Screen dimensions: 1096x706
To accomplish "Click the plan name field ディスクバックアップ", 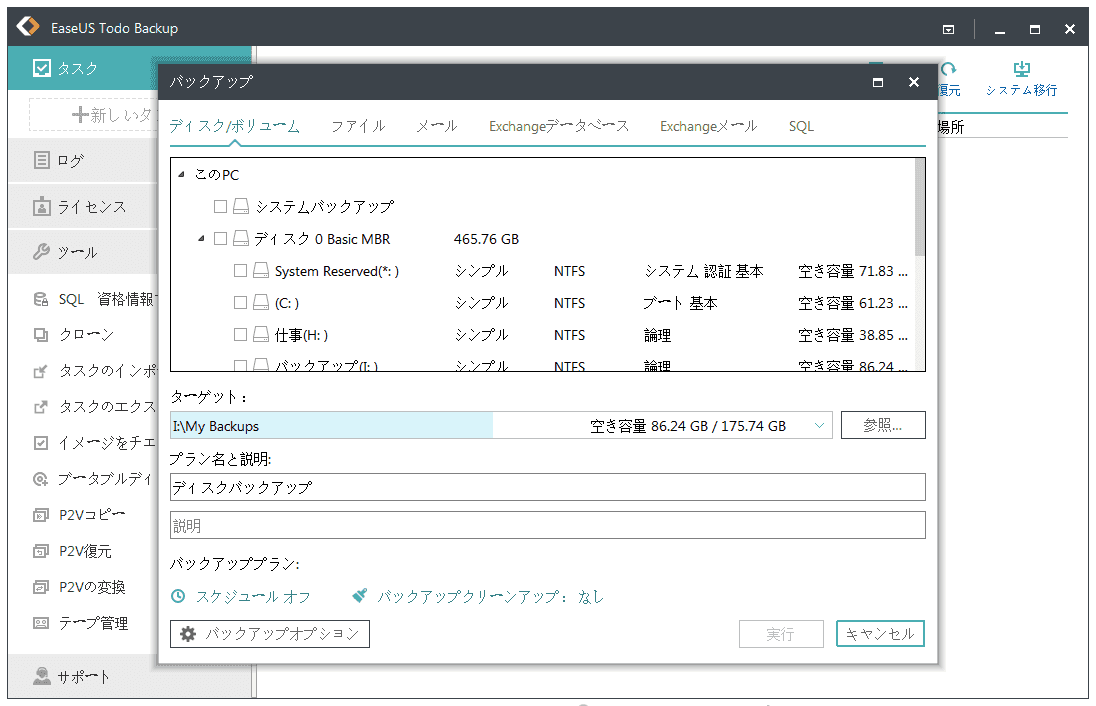I will (x=547, y=487).
